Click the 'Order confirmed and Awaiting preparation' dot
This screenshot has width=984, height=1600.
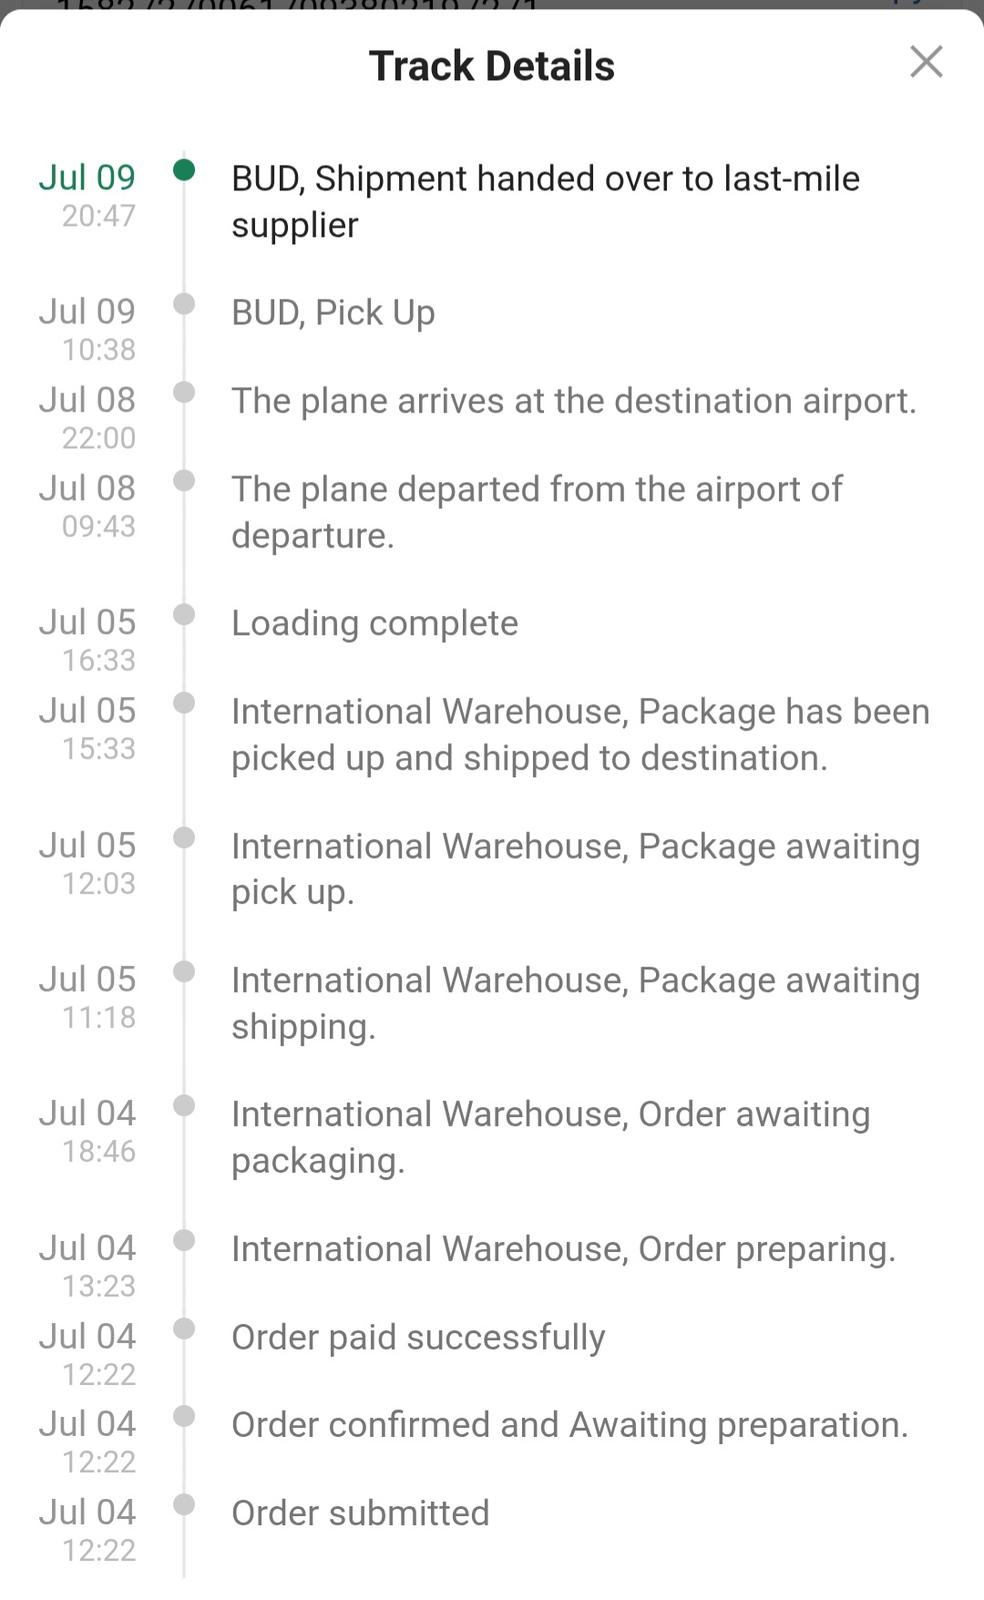pos(184,1416)
